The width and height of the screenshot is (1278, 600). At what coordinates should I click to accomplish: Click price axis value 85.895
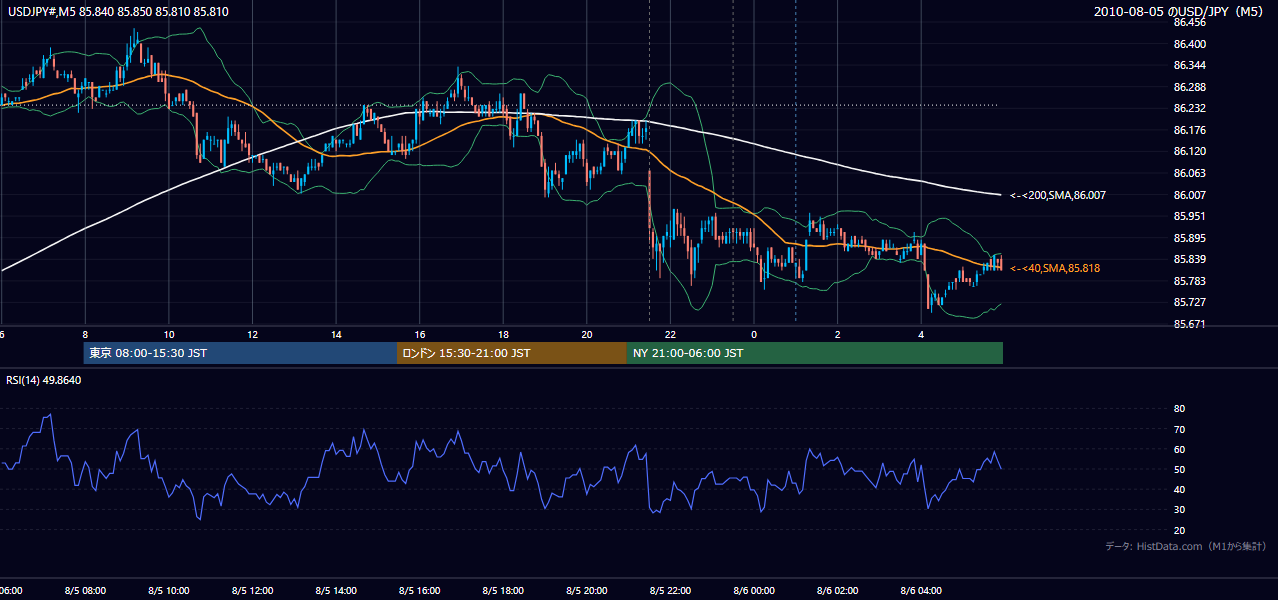1190,238
